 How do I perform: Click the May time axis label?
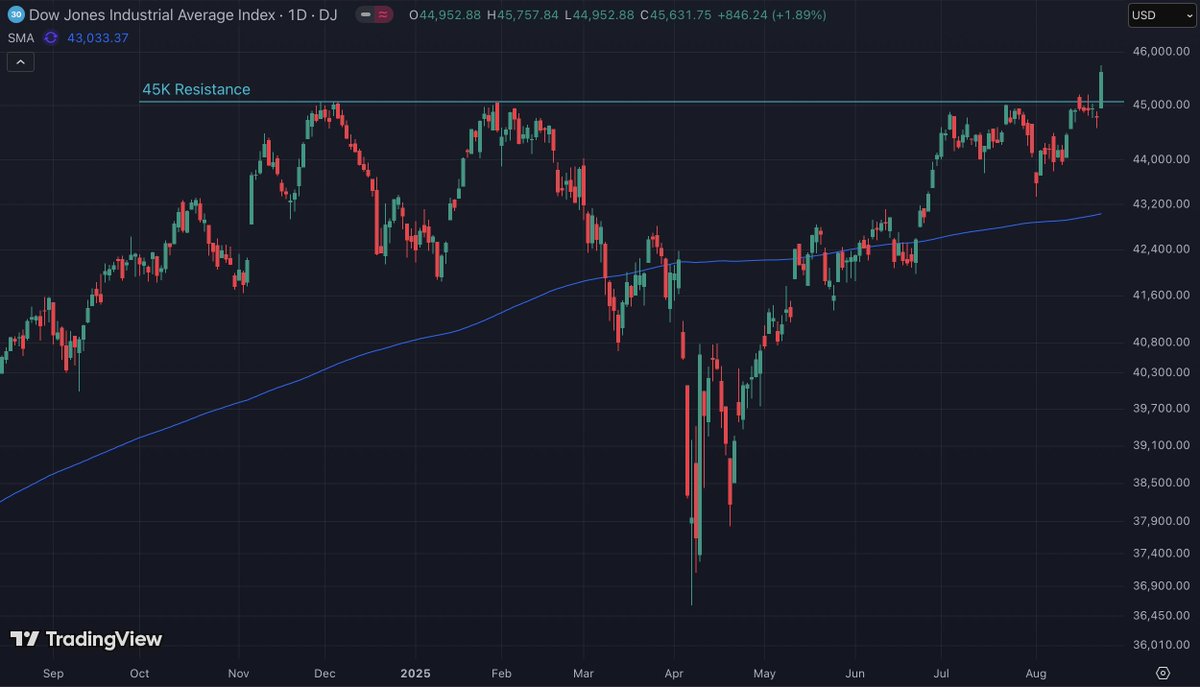coord(765,673)
